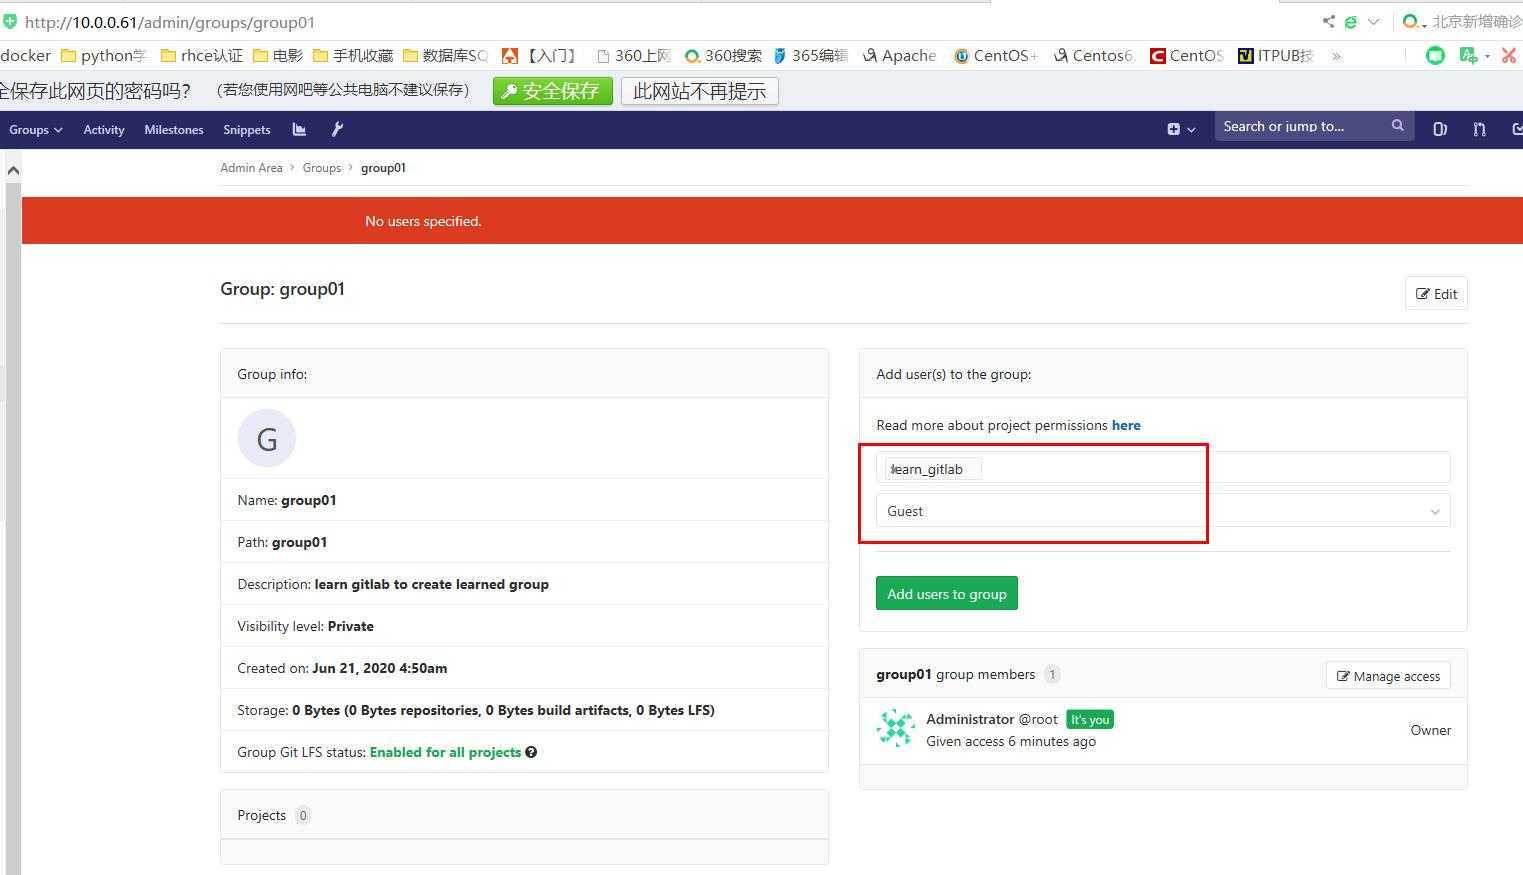This screenshot has width=1523, height=875.
Task: Open the Administrator member link
Action: [x=970, y=719]
